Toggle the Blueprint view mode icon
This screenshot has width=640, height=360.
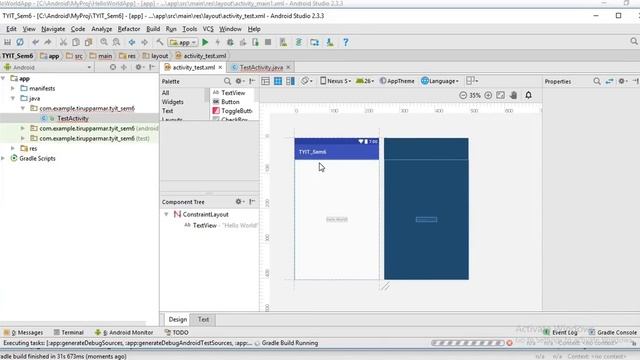pos(278,81)
